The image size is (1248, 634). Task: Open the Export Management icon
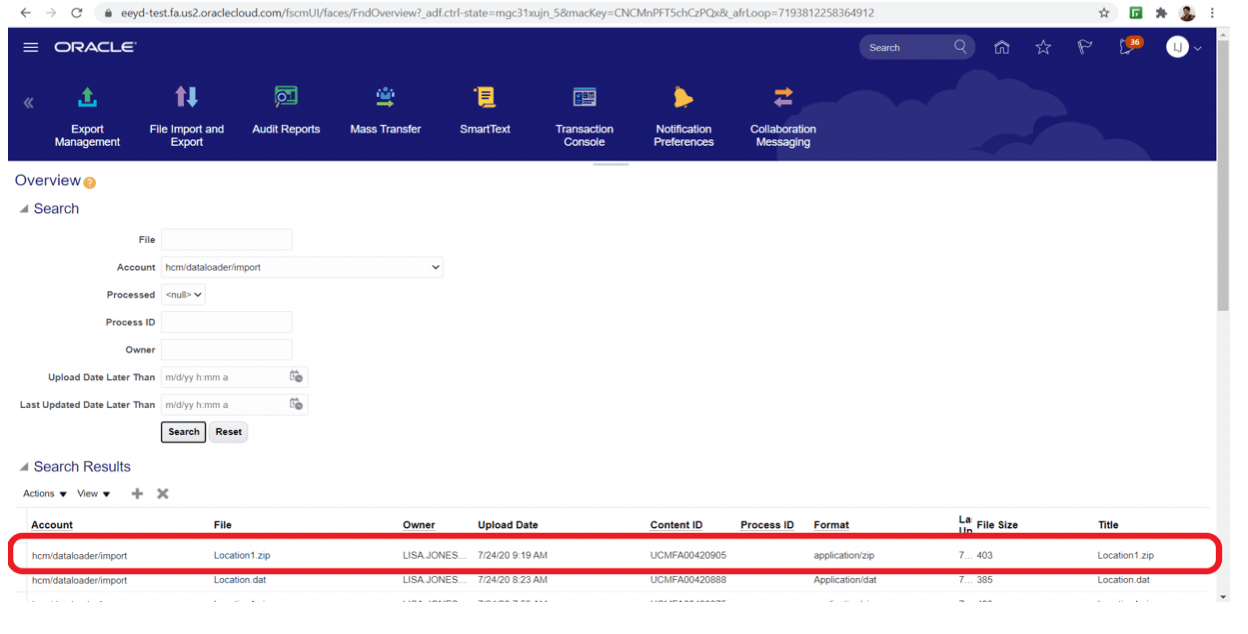click(x=87, y=98)
